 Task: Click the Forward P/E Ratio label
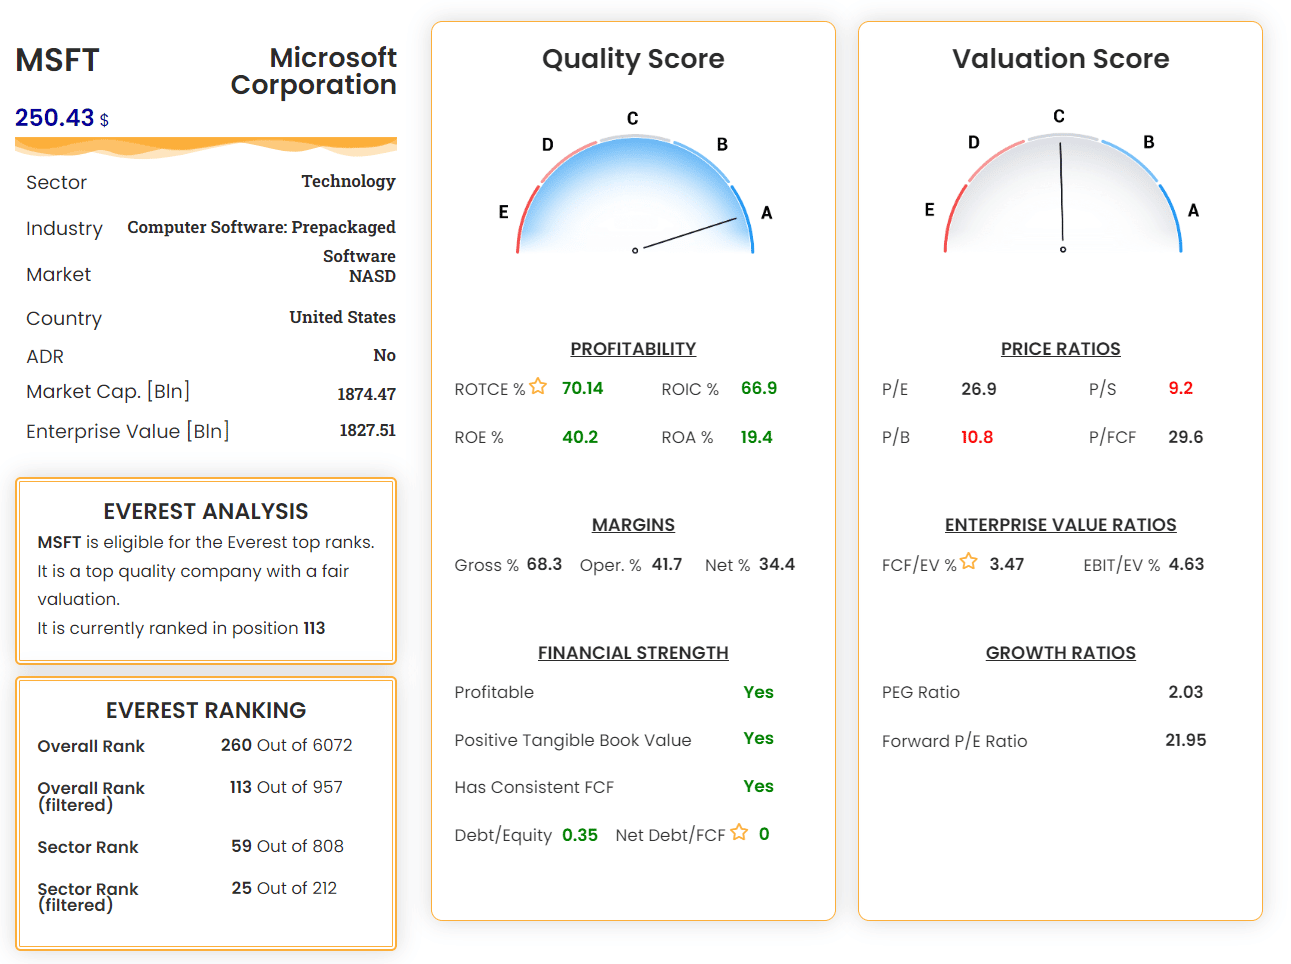955,741
